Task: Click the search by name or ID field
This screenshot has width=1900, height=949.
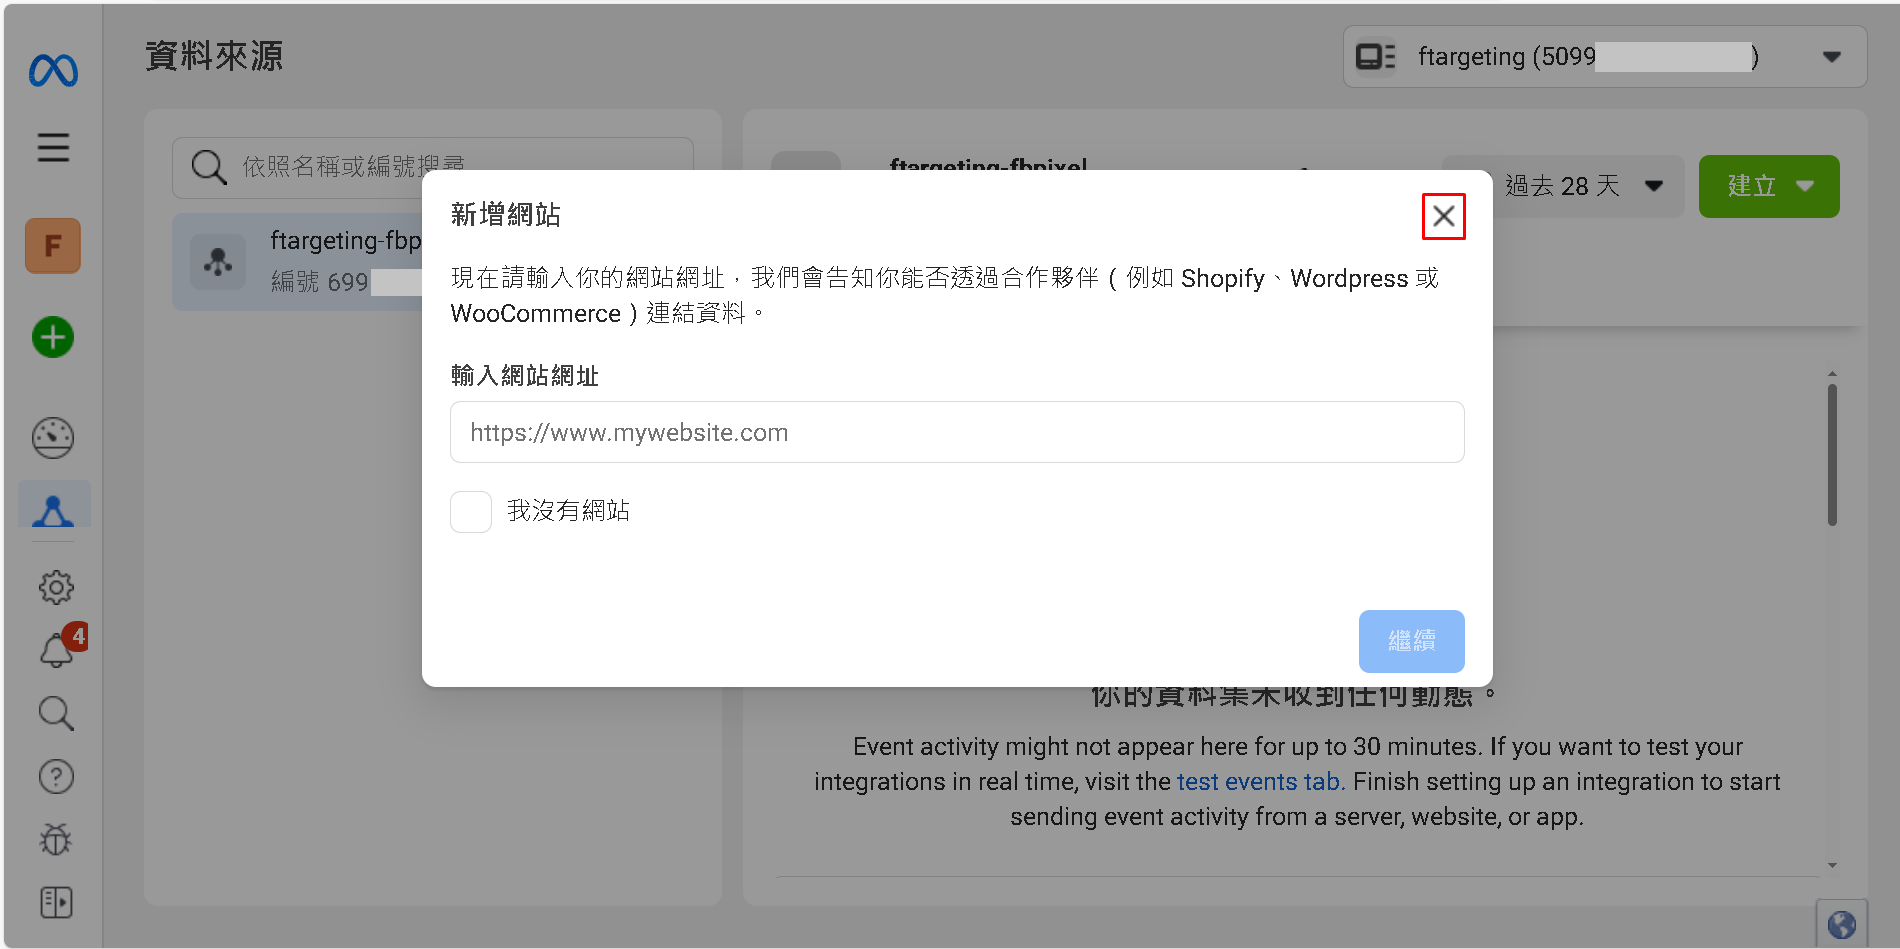Action: [432, 167]
